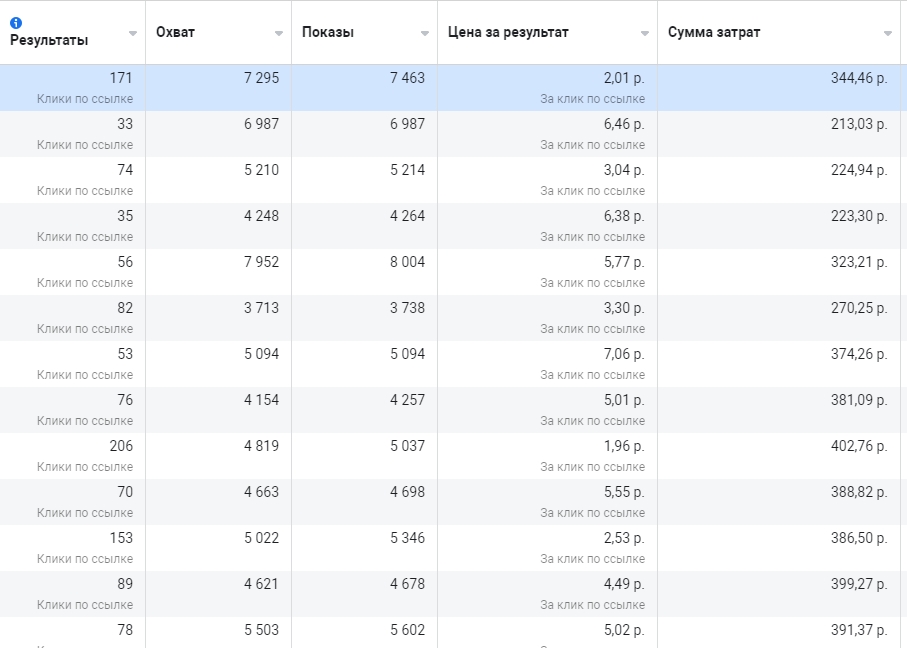Select the results value 76

(x=125, y=400)
